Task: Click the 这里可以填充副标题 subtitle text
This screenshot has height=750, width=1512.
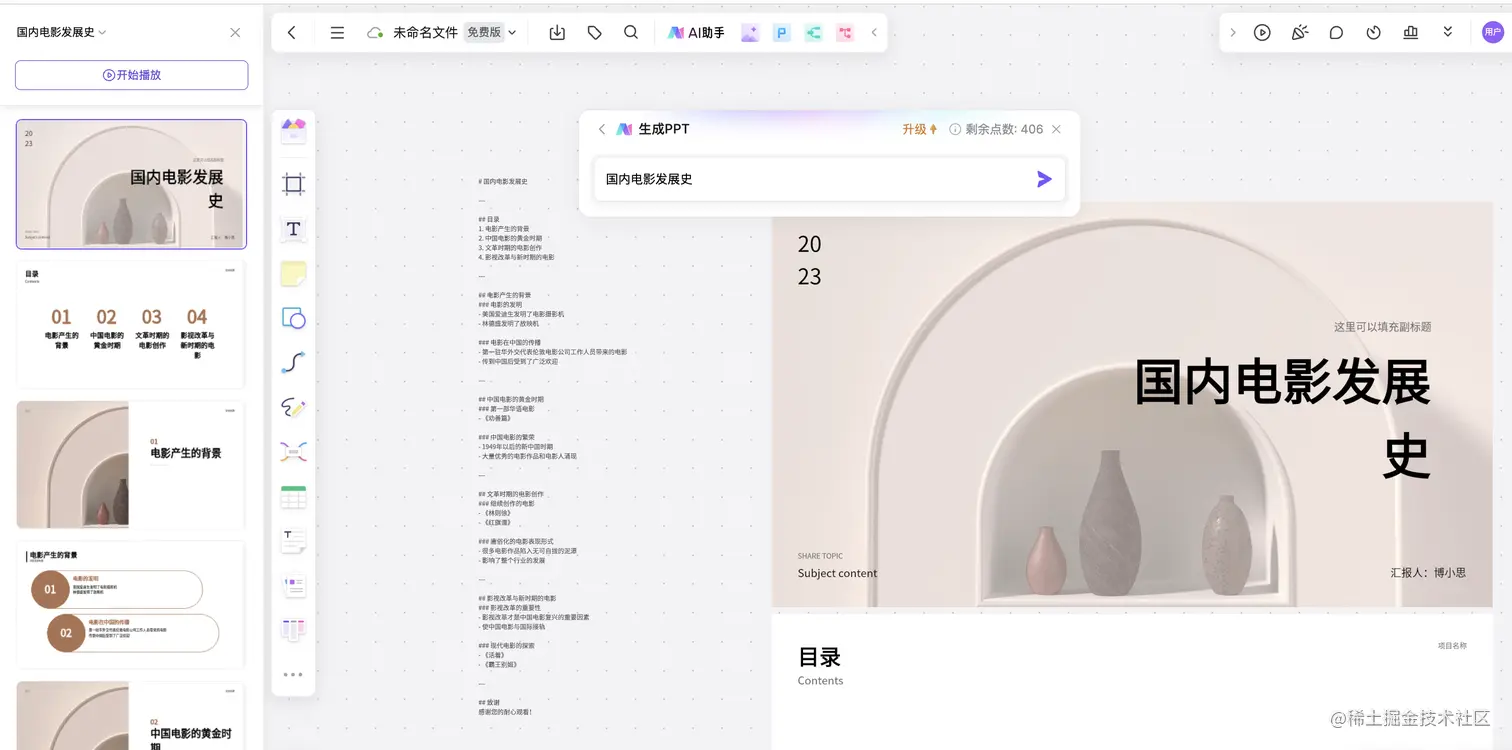Action: click(1382, 327)
